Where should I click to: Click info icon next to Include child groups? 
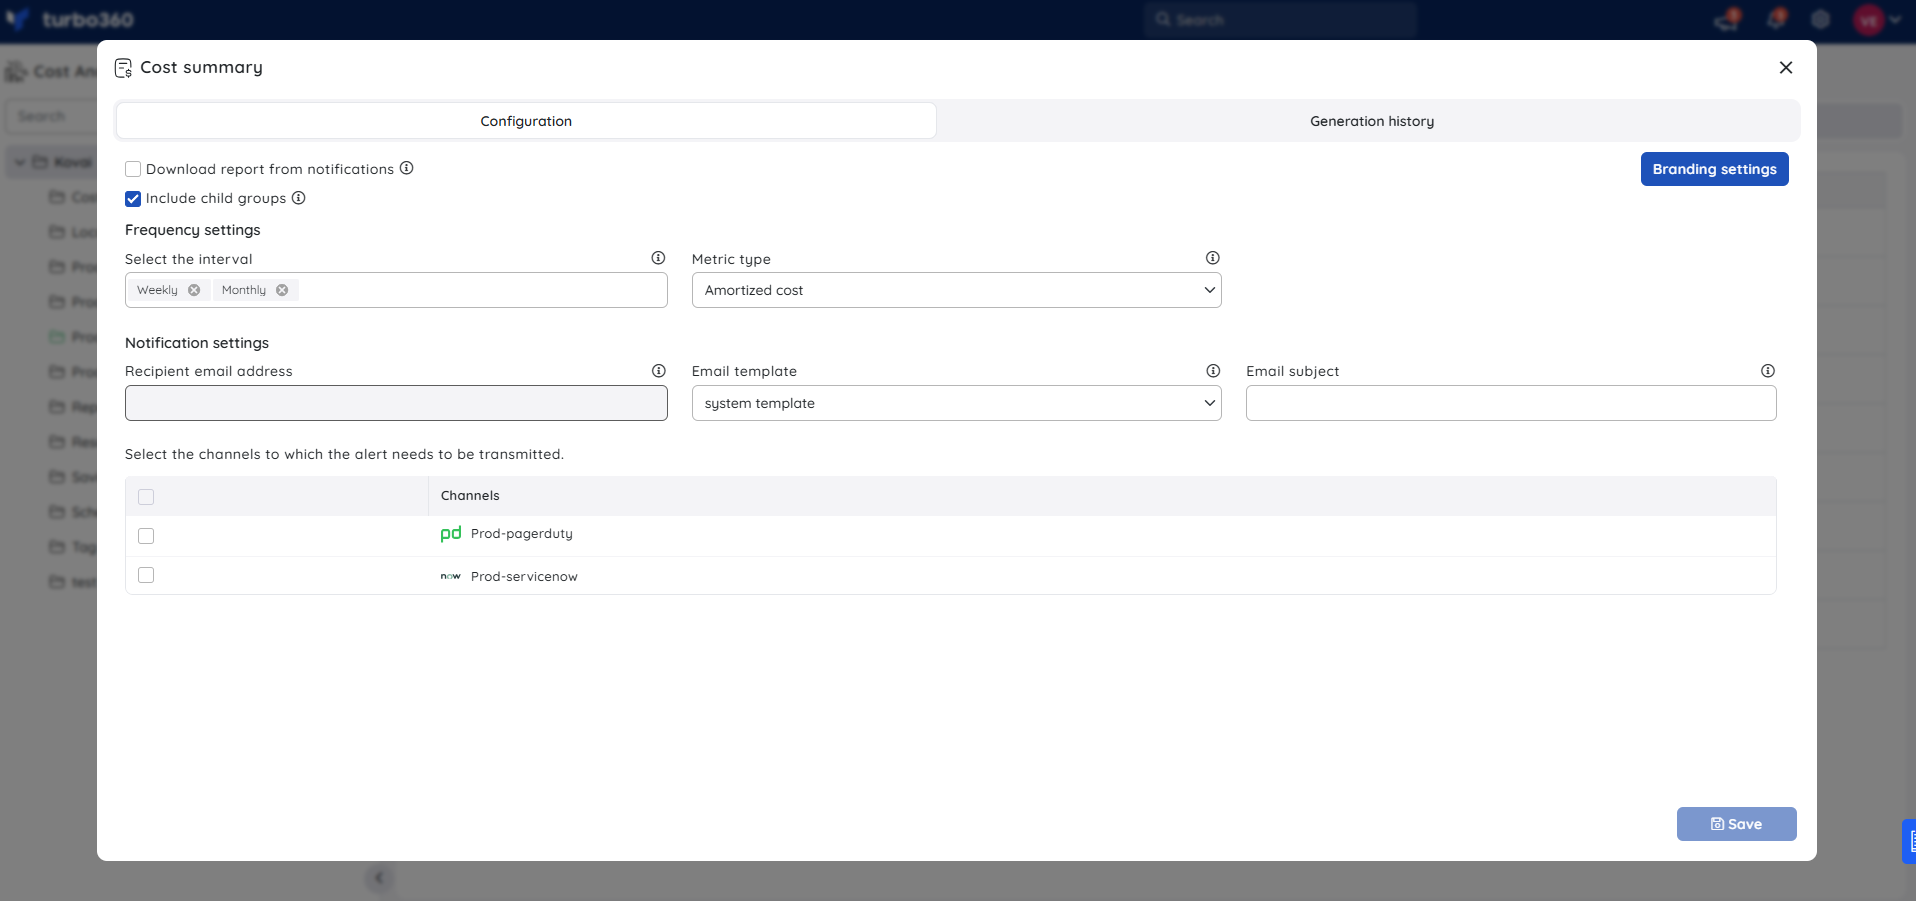(299, 198)
